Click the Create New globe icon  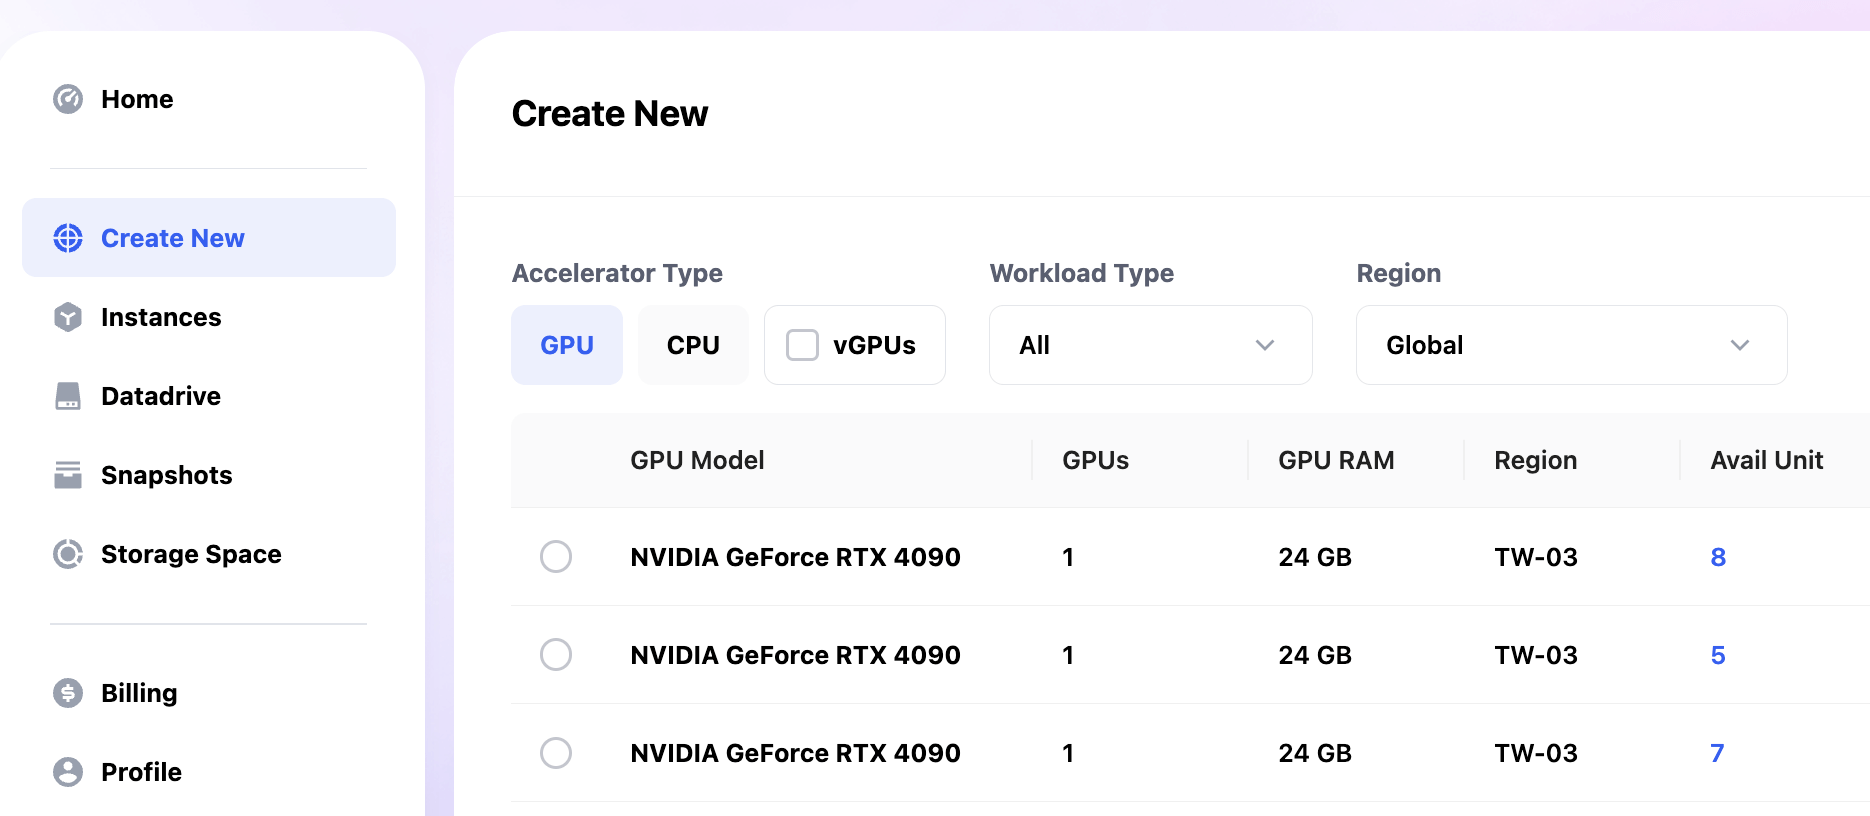tap(68, 238)
